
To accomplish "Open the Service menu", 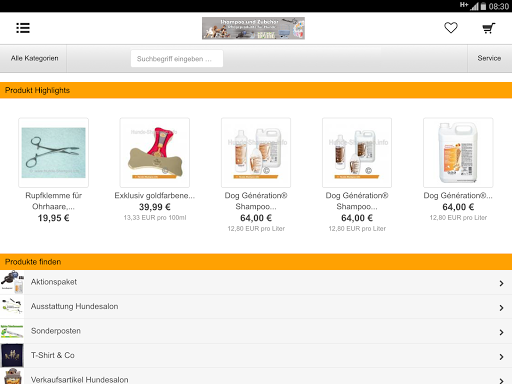I will [x=489, y=58].
